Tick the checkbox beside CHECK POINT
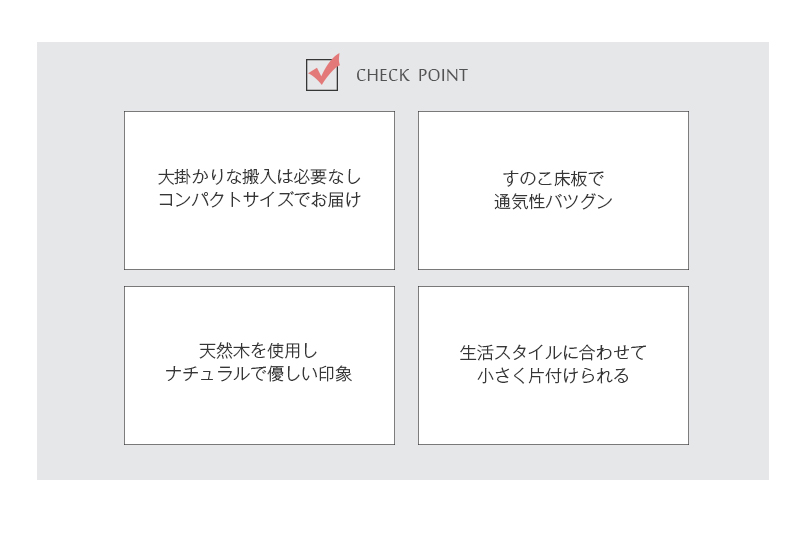The height and width of the screenshot is (544, 800). 322,75
